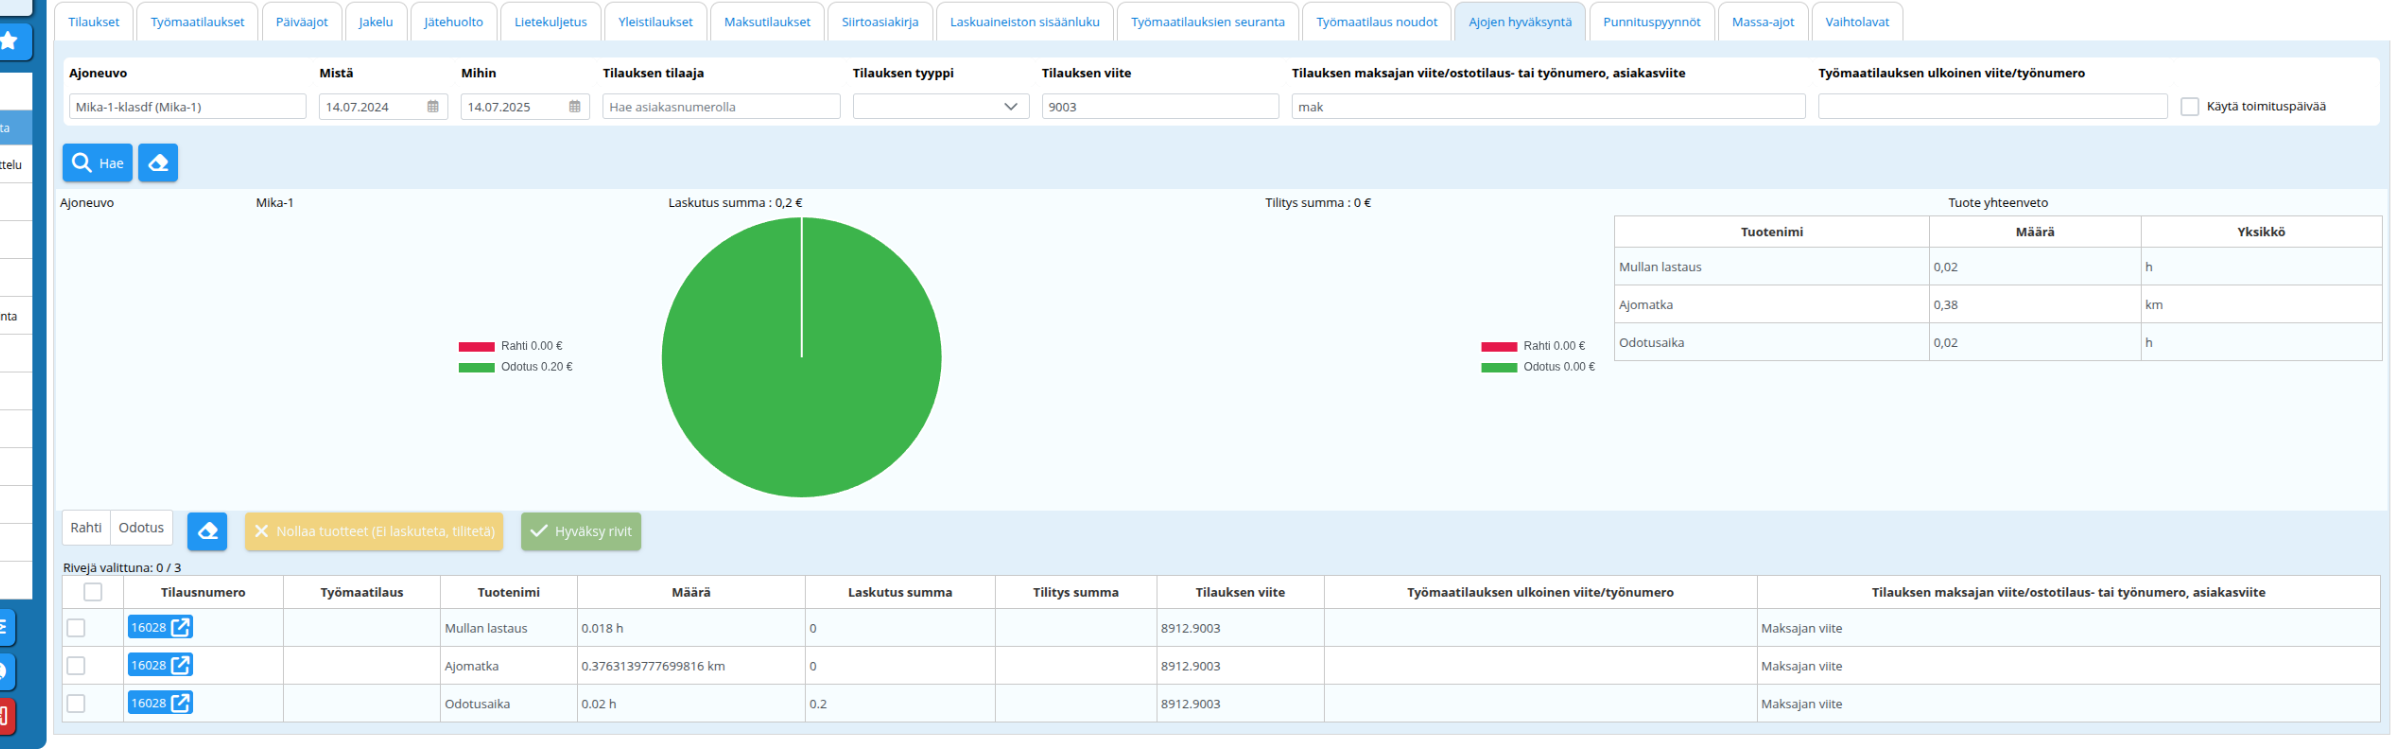Enable the Käytä toimituspäivää checkbox

click(2190, 107)
